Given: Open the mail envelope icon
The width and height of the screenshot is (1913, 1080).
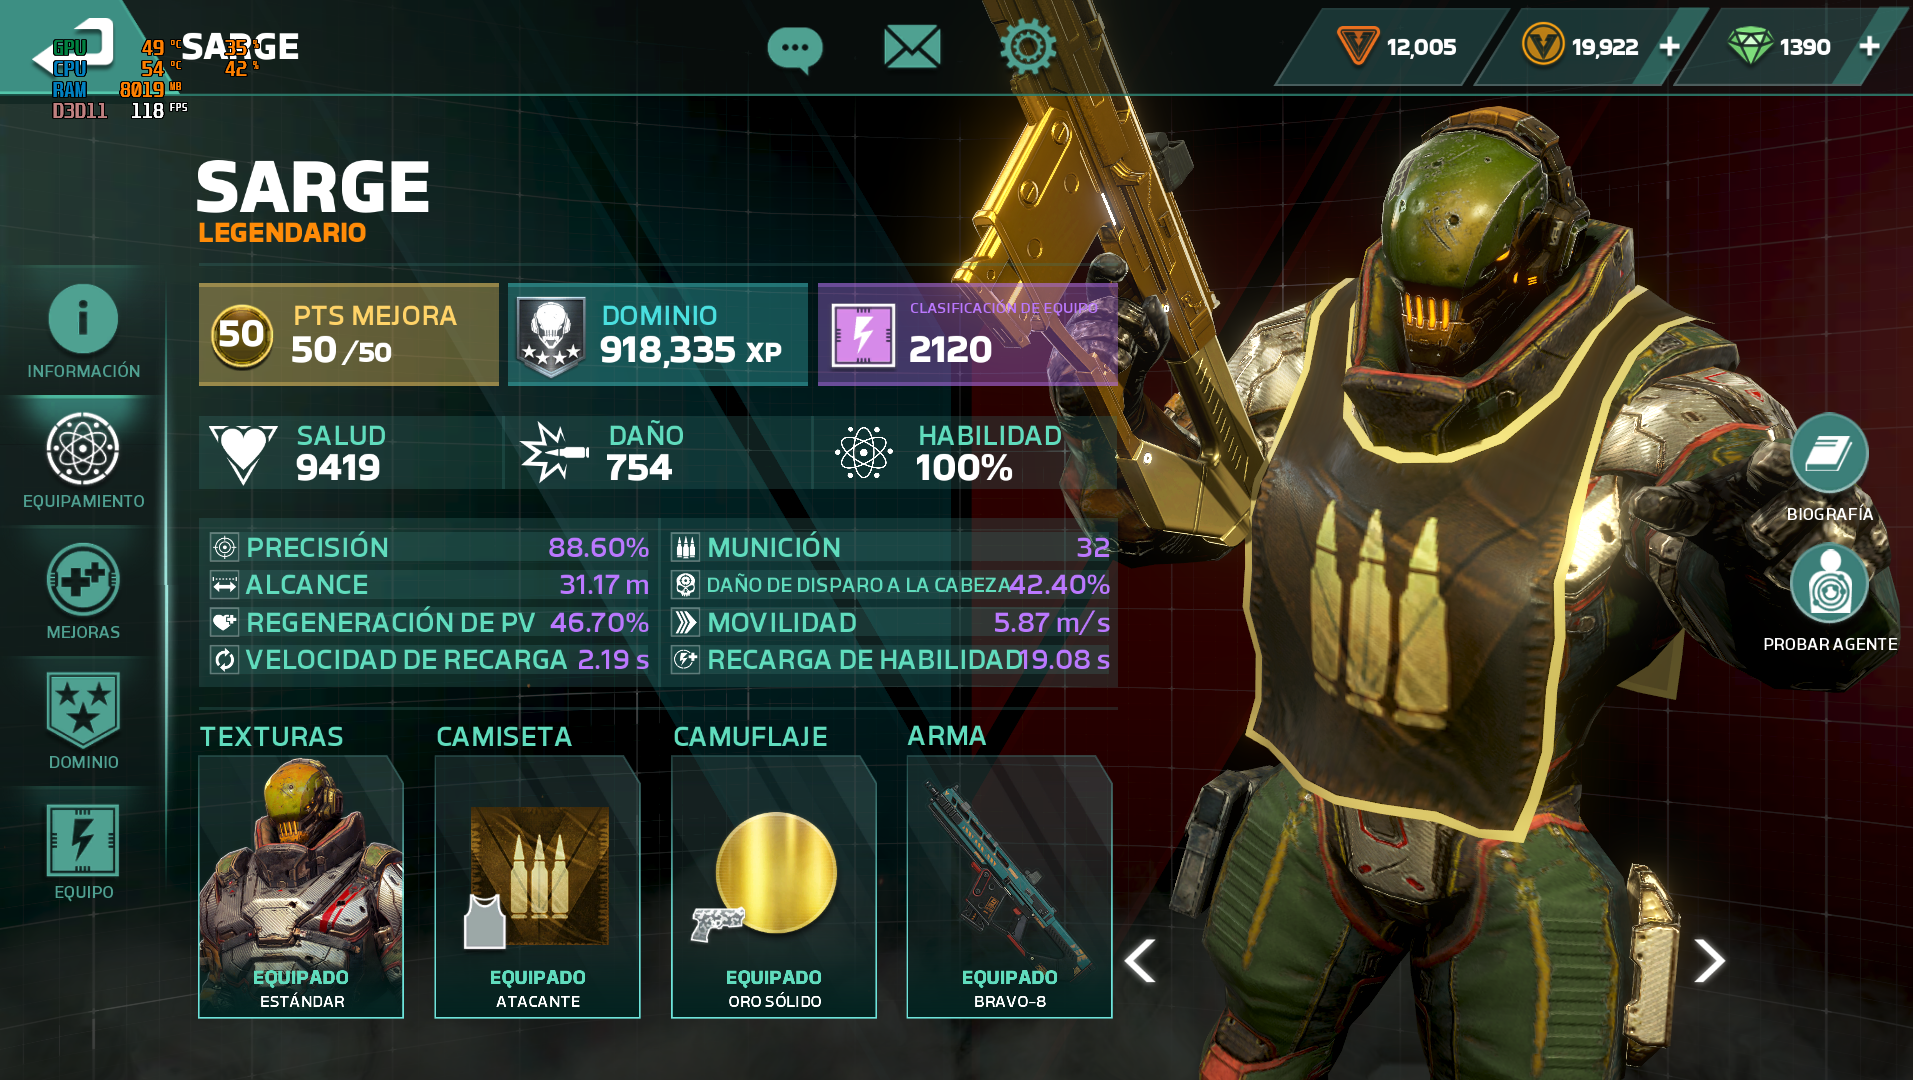Looking at the screenshot, I should pyautogui.click(x=912, y=47).
